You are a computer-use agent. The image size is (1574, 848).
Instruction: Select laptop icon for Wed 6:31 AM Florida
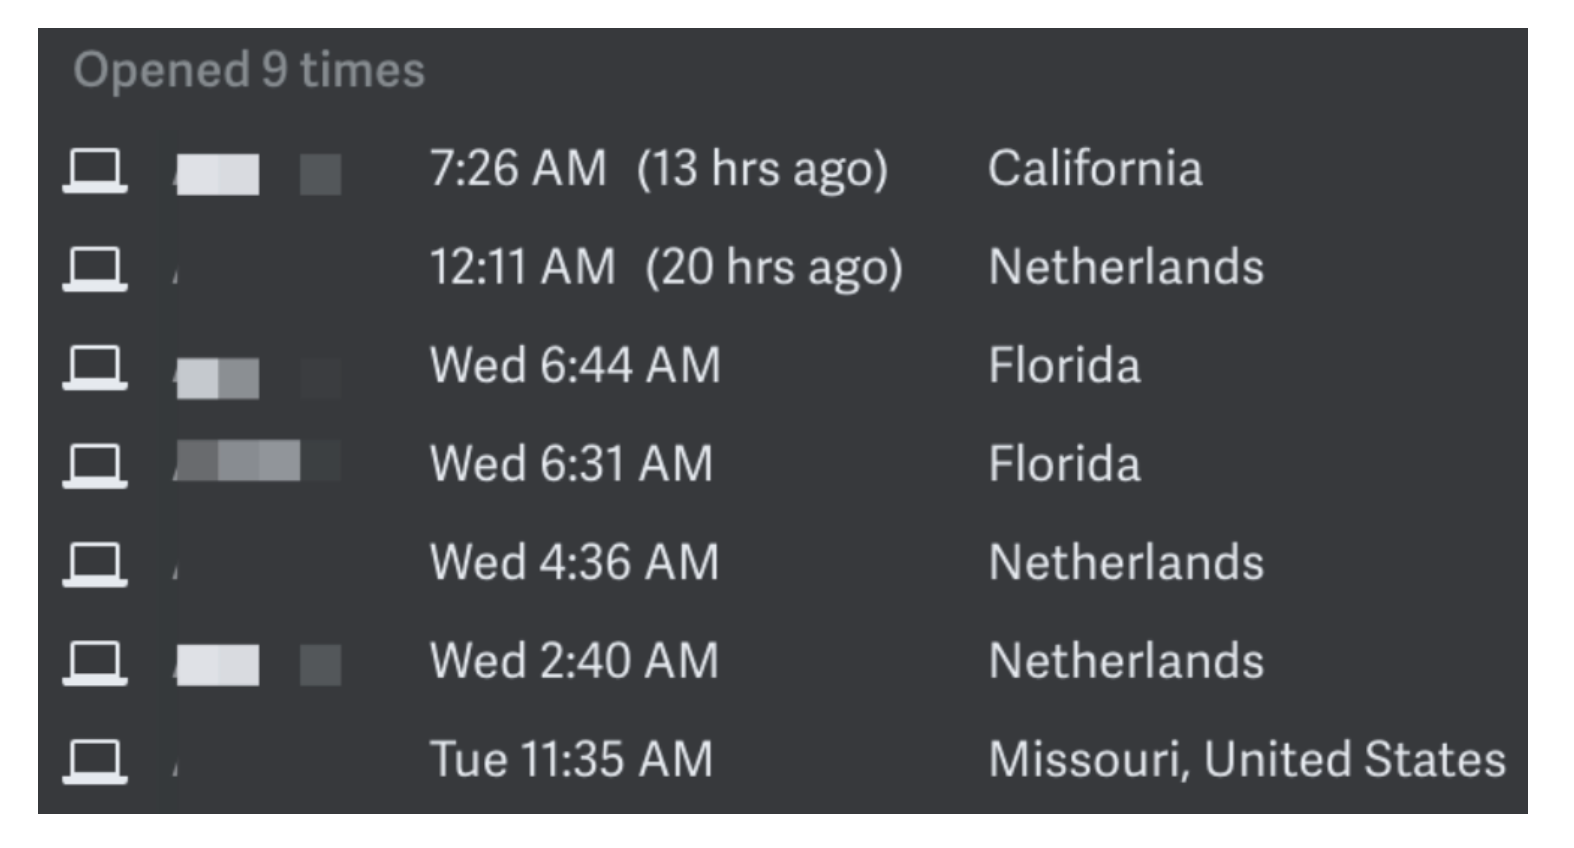(x=95, y=465)
